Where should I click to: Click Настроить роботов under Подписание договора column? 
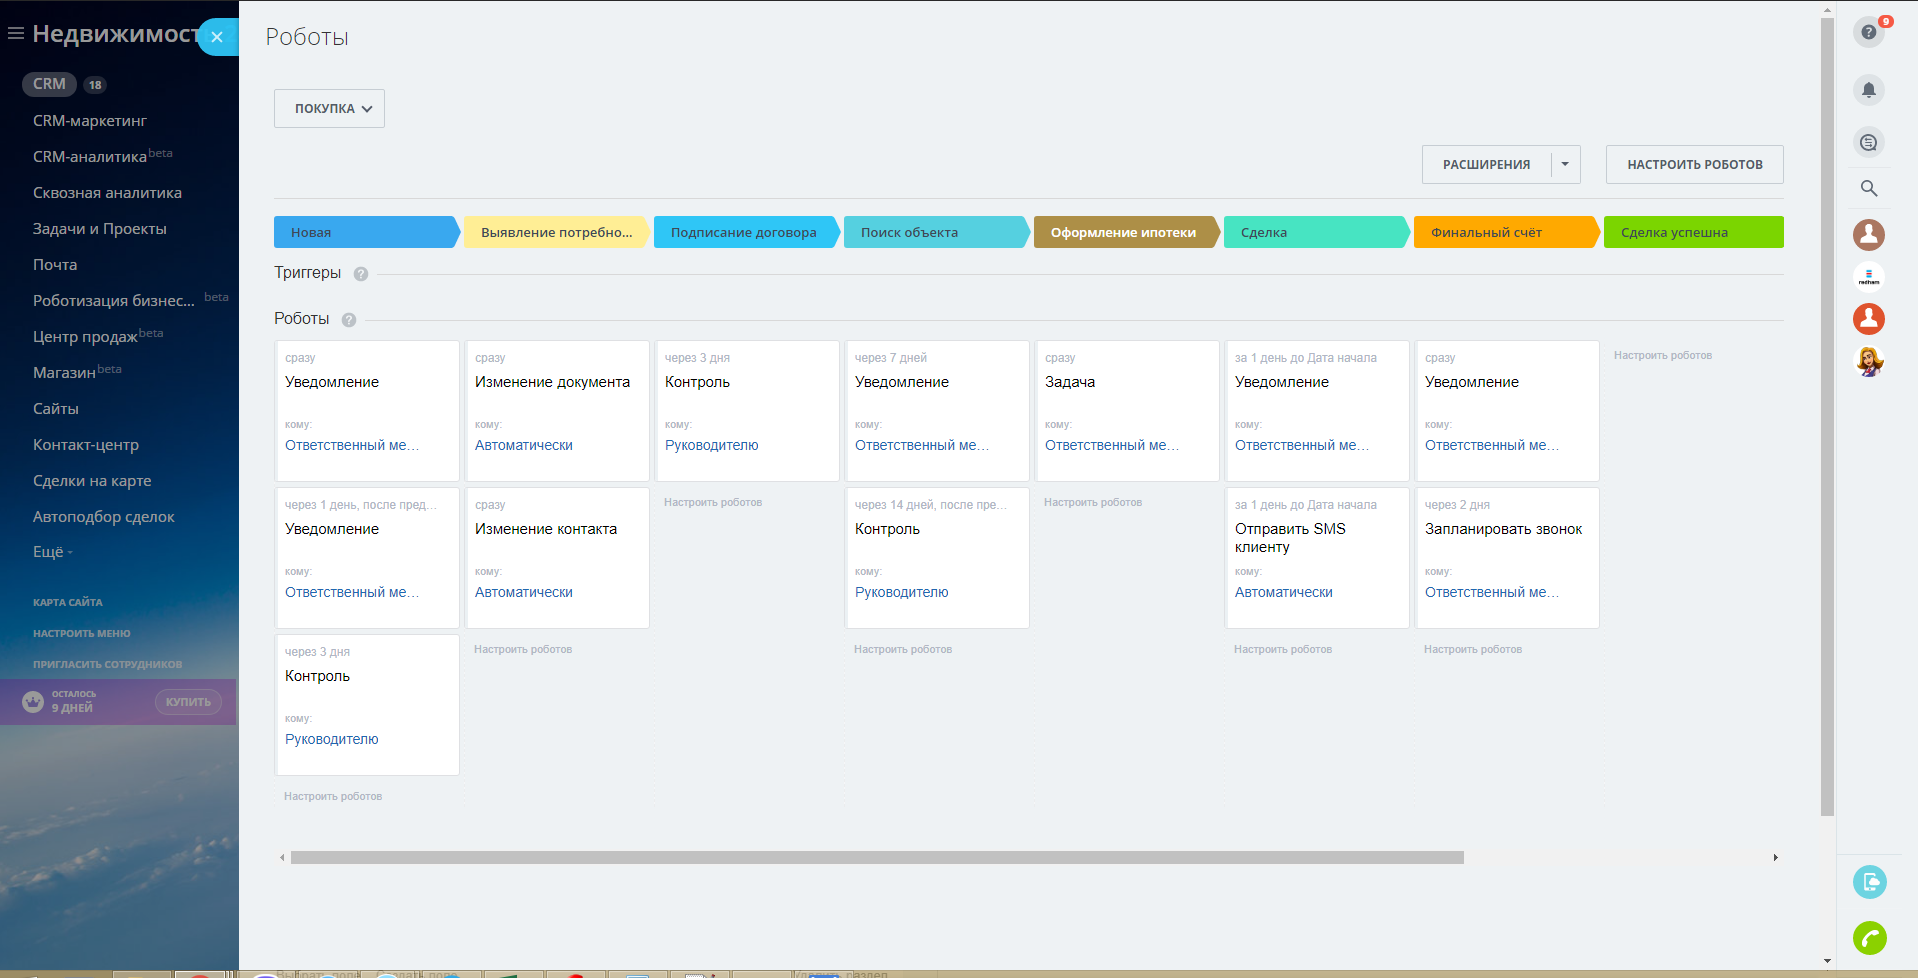click(x=713, y=503)
